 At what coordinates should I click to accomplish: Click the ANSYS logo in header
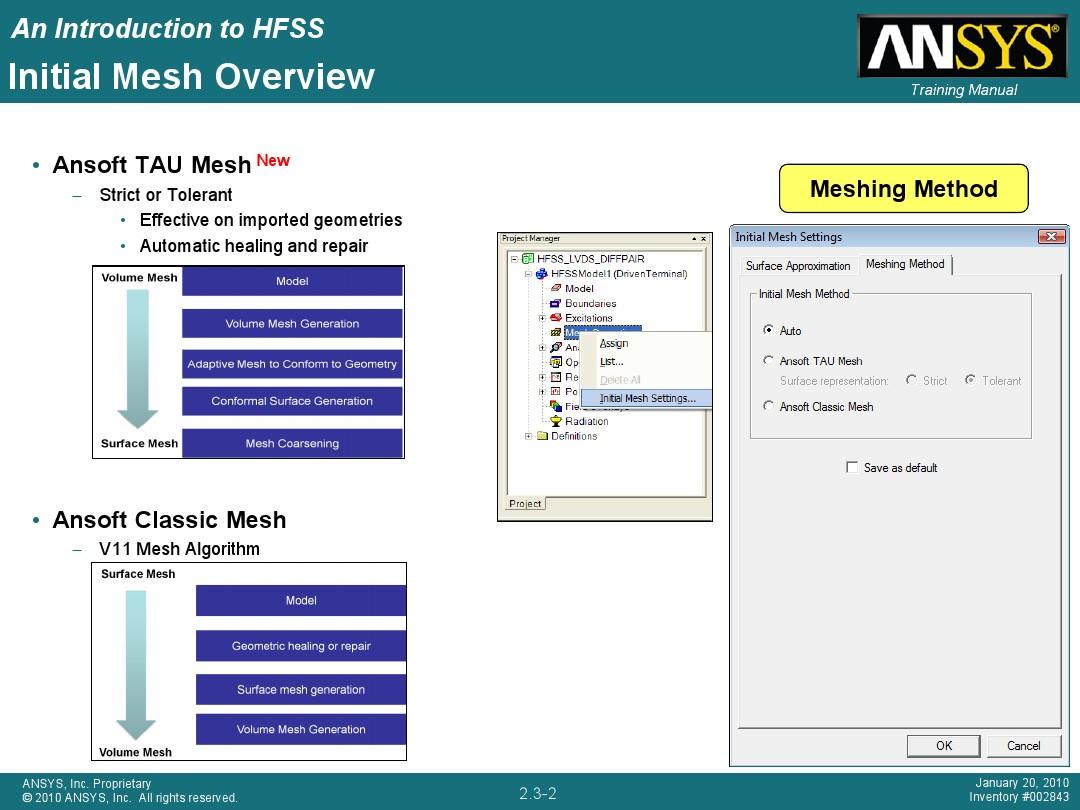coord(963,46)
